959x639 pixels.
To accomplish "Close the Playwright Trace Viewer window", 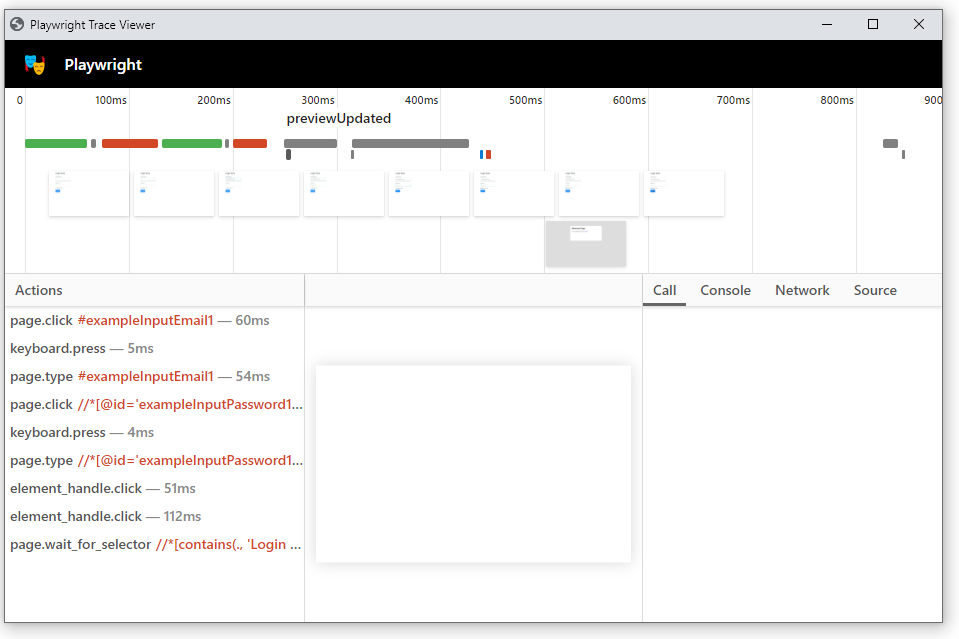I will point(919,24).
